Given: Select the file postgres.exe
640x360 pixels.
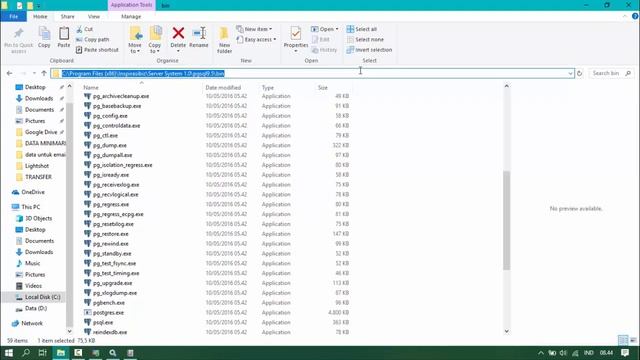Looking at the screenshot, I should coord(108,313).
